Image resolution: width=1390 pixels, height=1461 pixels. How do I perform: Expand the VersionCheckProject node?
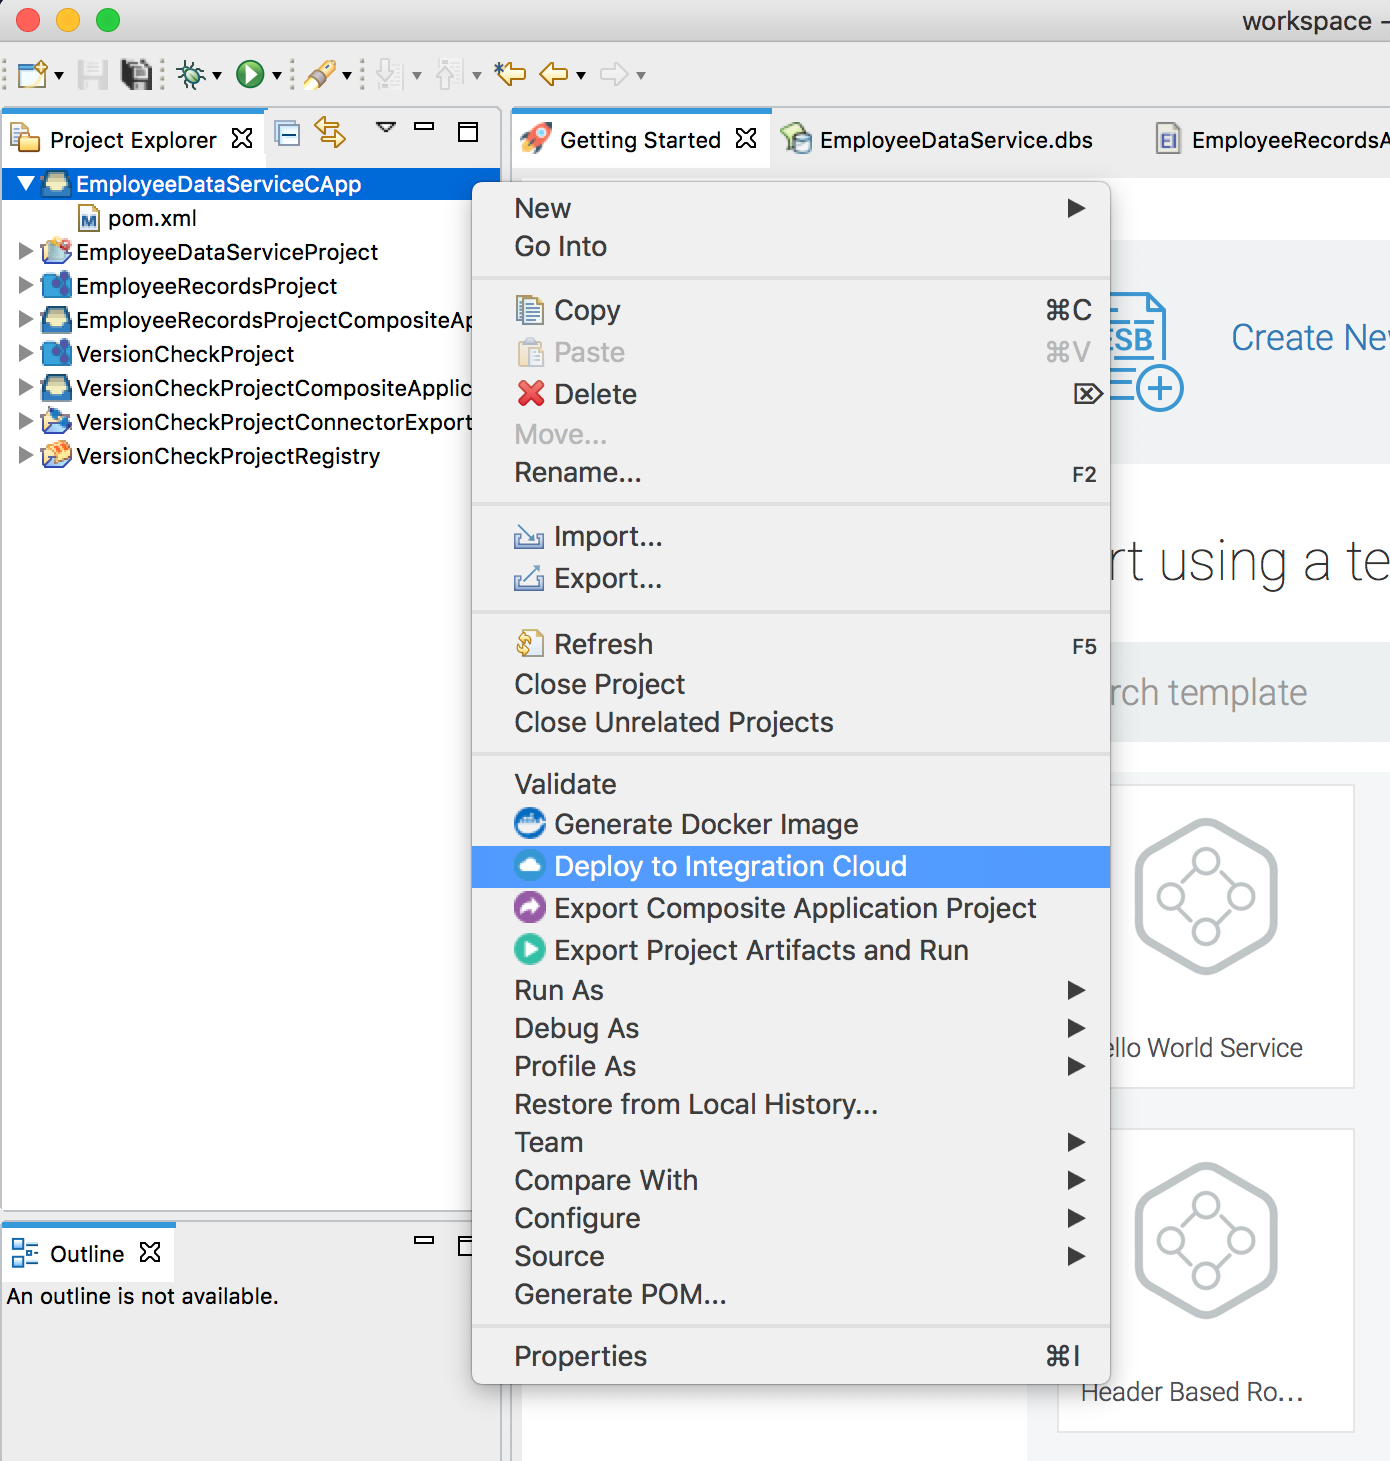[x=25, y=353]
